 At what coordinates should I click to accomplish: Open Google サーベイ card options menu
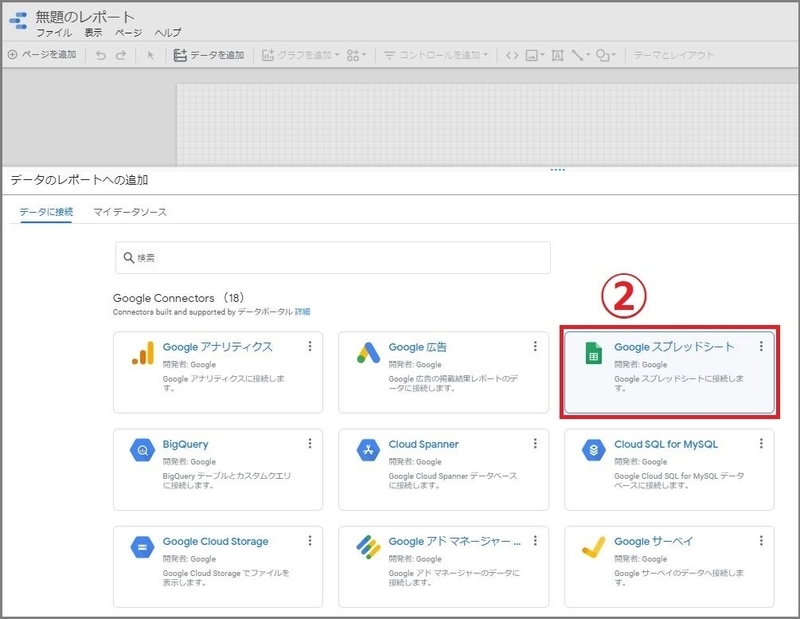[x=761, y=541]
